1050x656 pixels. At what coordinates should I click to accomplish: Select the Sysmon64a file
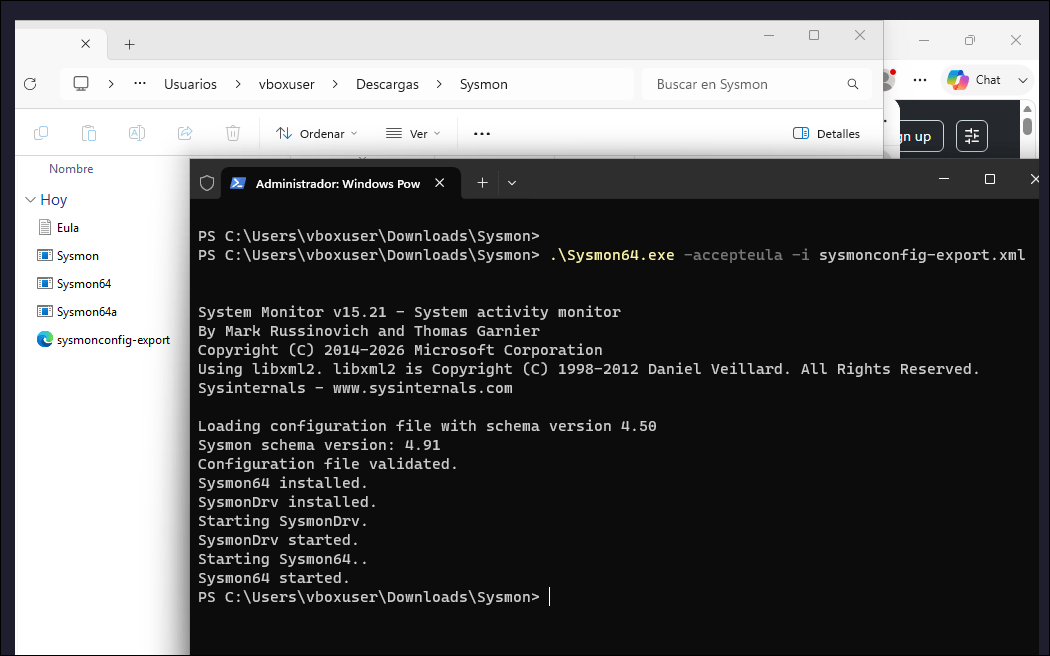click(x=86, y=312)
